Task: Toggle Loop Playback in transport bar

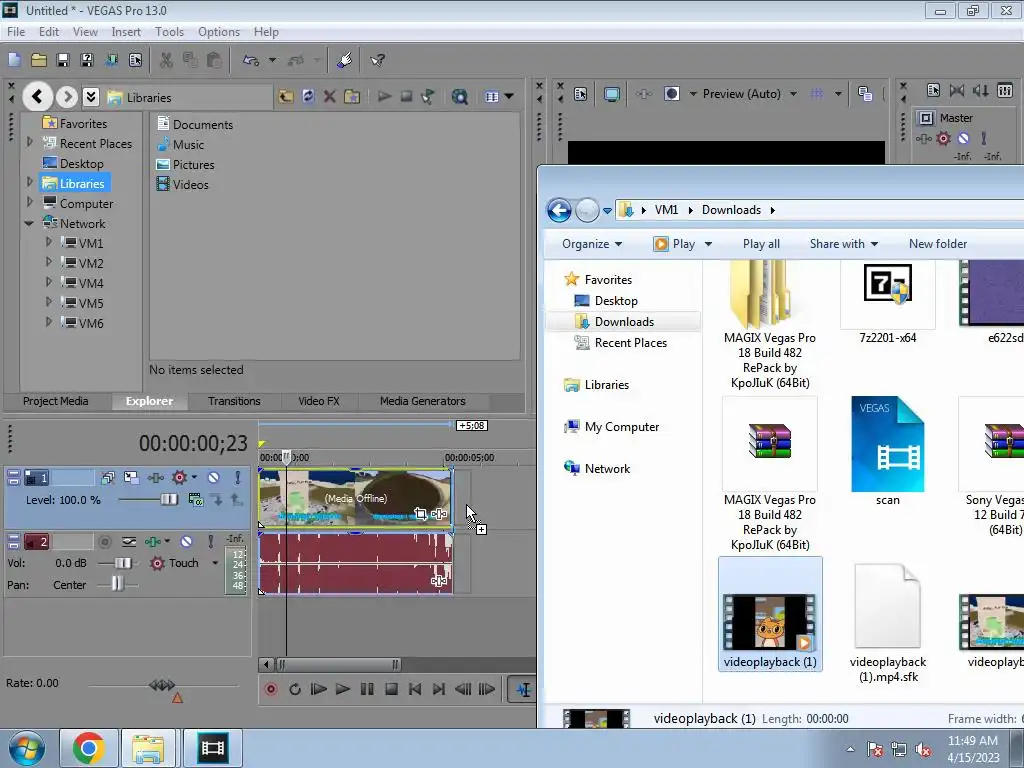Action: pos(295,689)
